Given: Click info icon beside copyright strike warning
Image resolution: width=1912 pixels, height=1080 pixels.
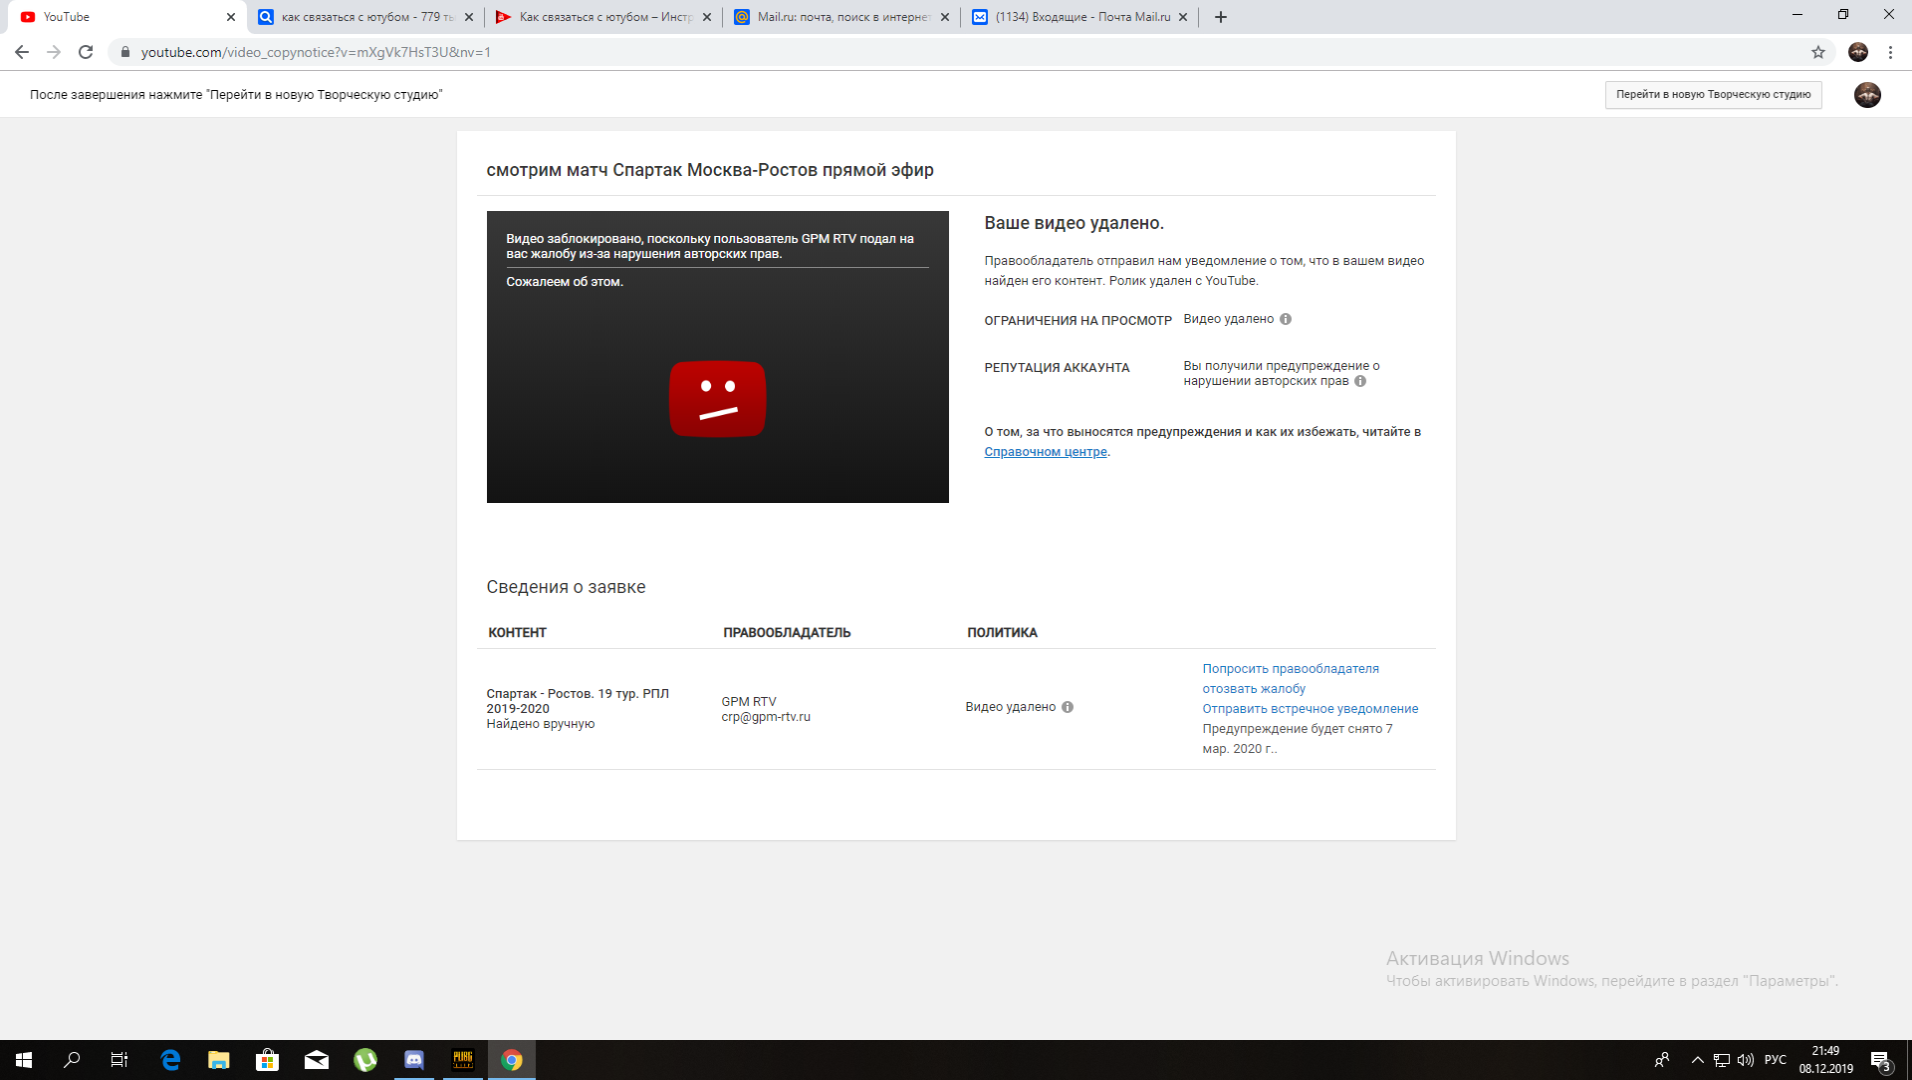Looking at the screenshot, I should coord(1360,381).
